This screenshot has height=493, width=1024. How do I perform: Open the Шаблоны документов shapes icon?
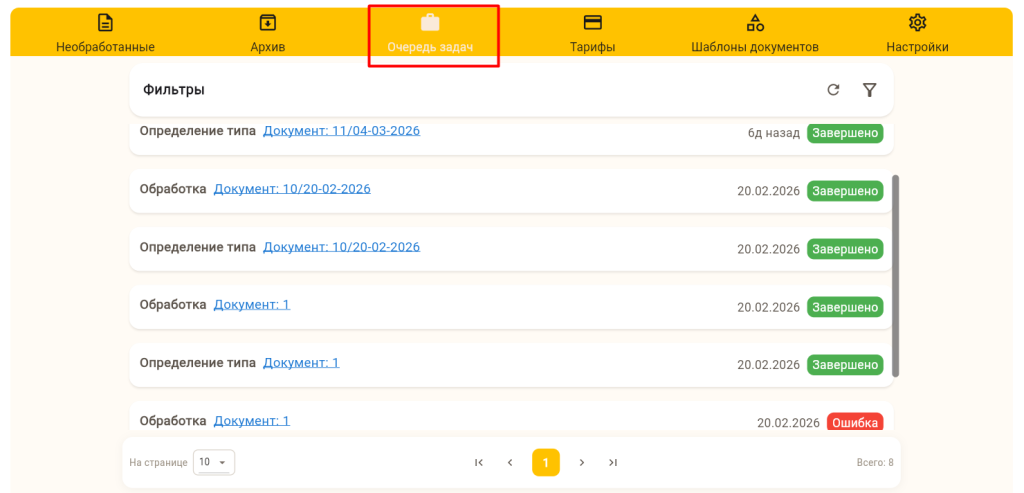coord(755,23)
